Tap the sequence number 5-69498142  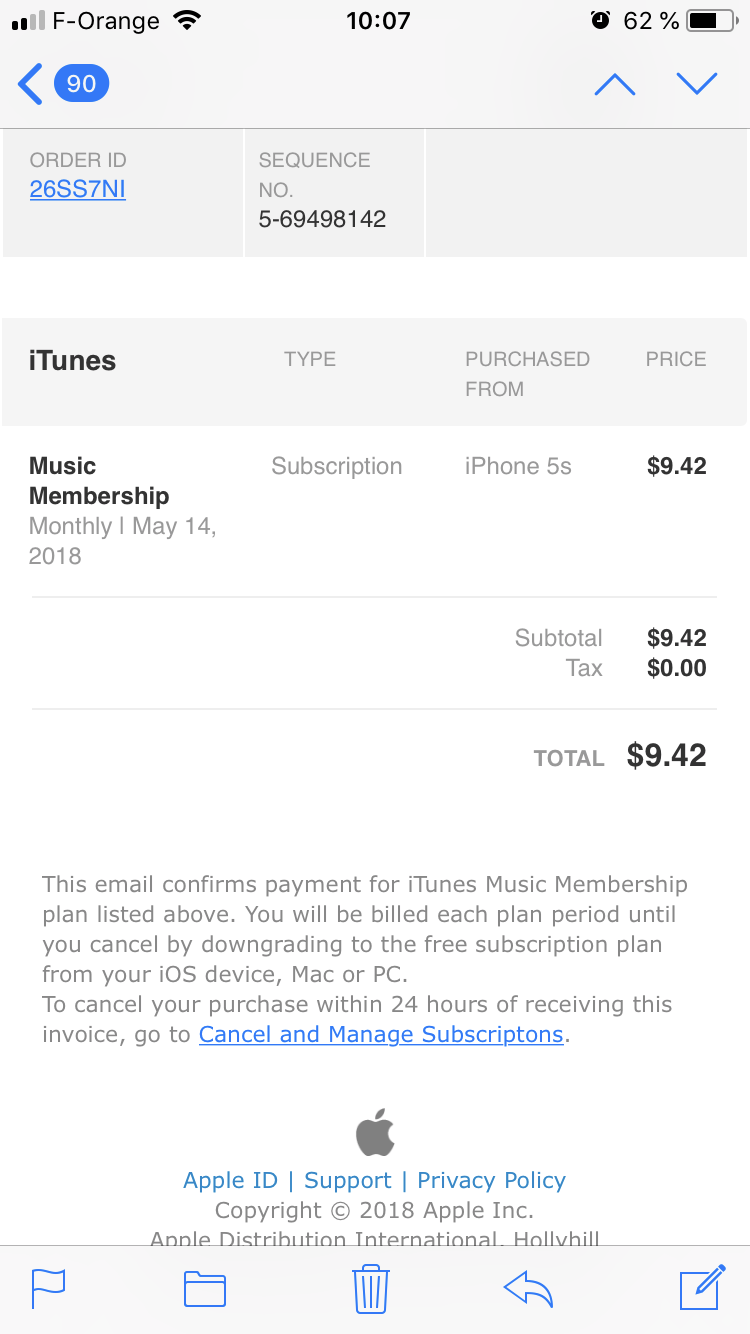coord(322,219)
